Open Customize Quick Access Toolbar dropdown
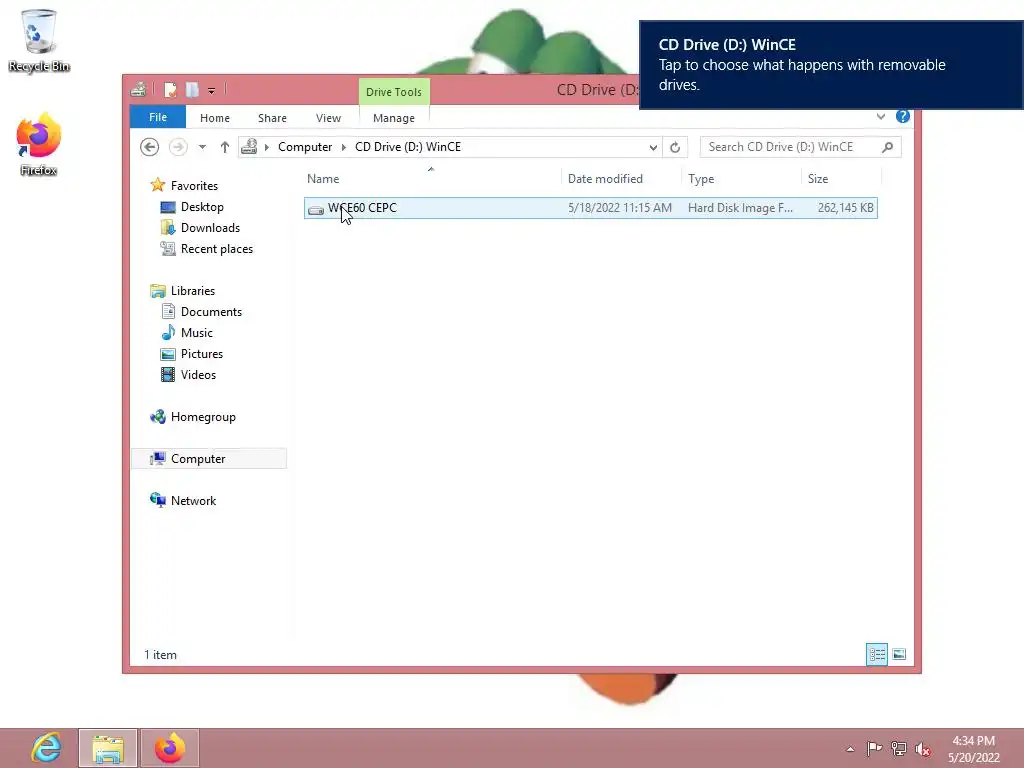Screen dimensions: 1024x768 pos(212,91)
